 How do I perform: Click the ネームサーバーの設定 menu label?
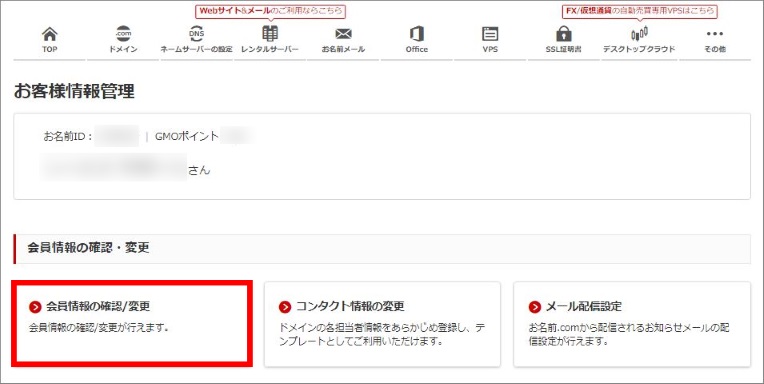196,49
